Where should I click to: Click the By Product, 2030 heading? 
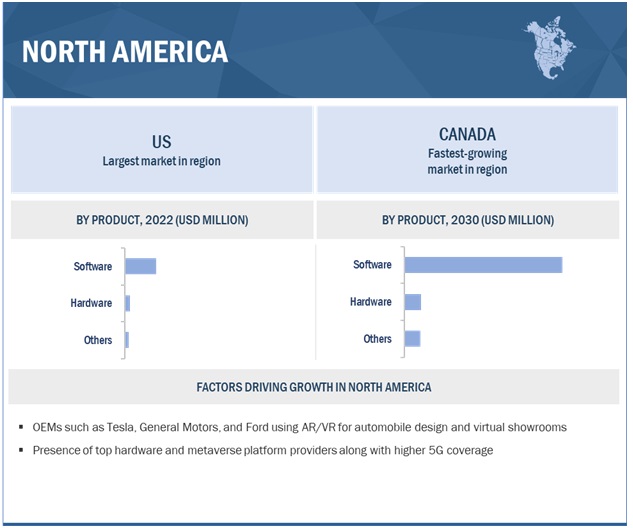(x=467, y=219)
